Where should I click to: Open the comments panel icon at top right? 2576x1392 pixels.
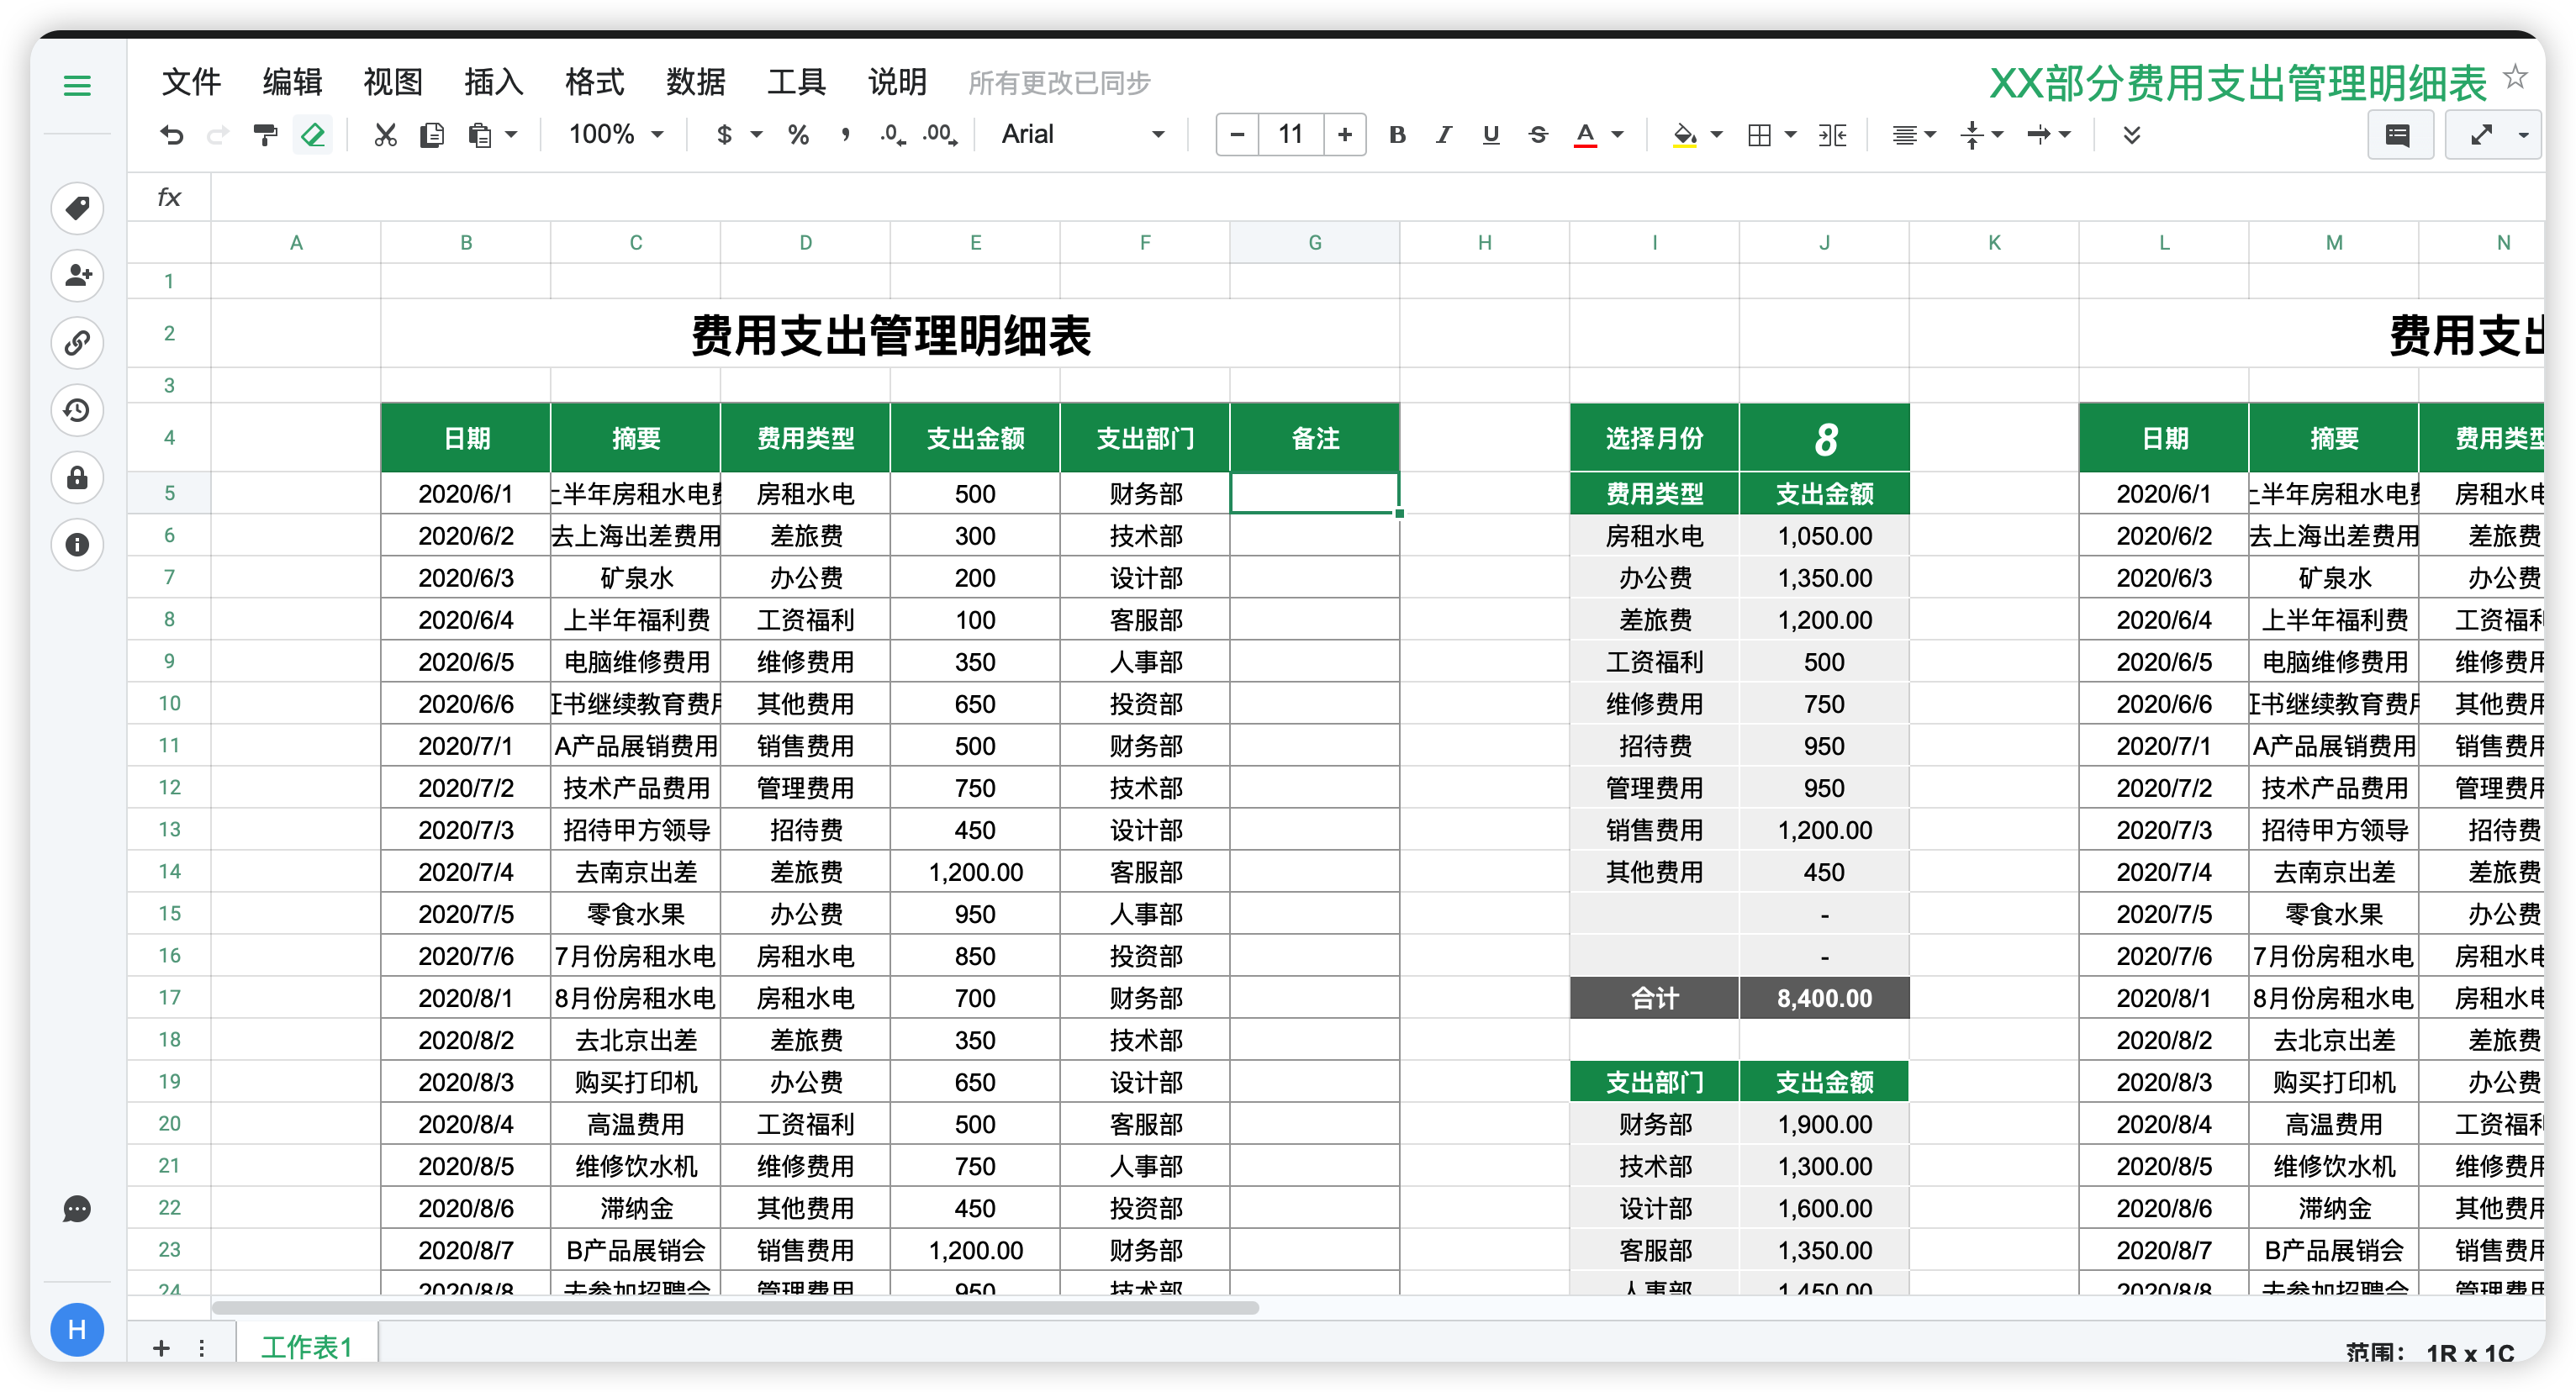click(2397, 135)
